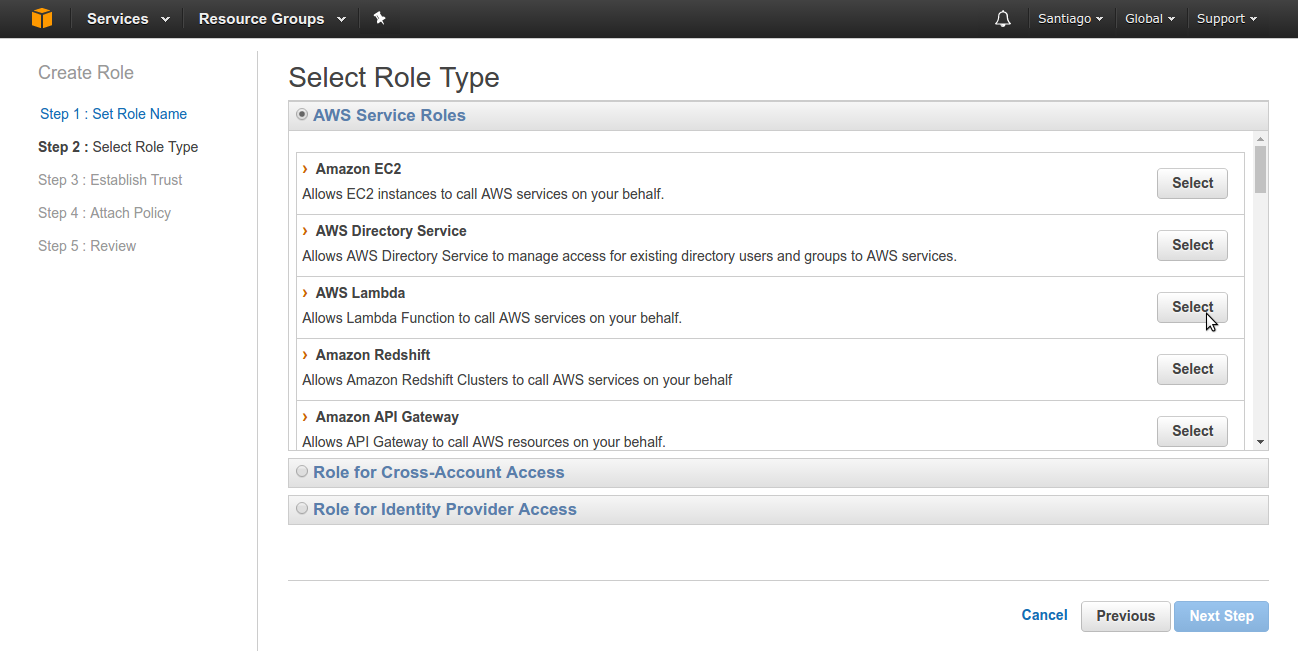This screenshot has width=1298, height=651.
Task: Click Select button for Amazon EC2
Action: pyautogui.click(x=1192, y=183)
